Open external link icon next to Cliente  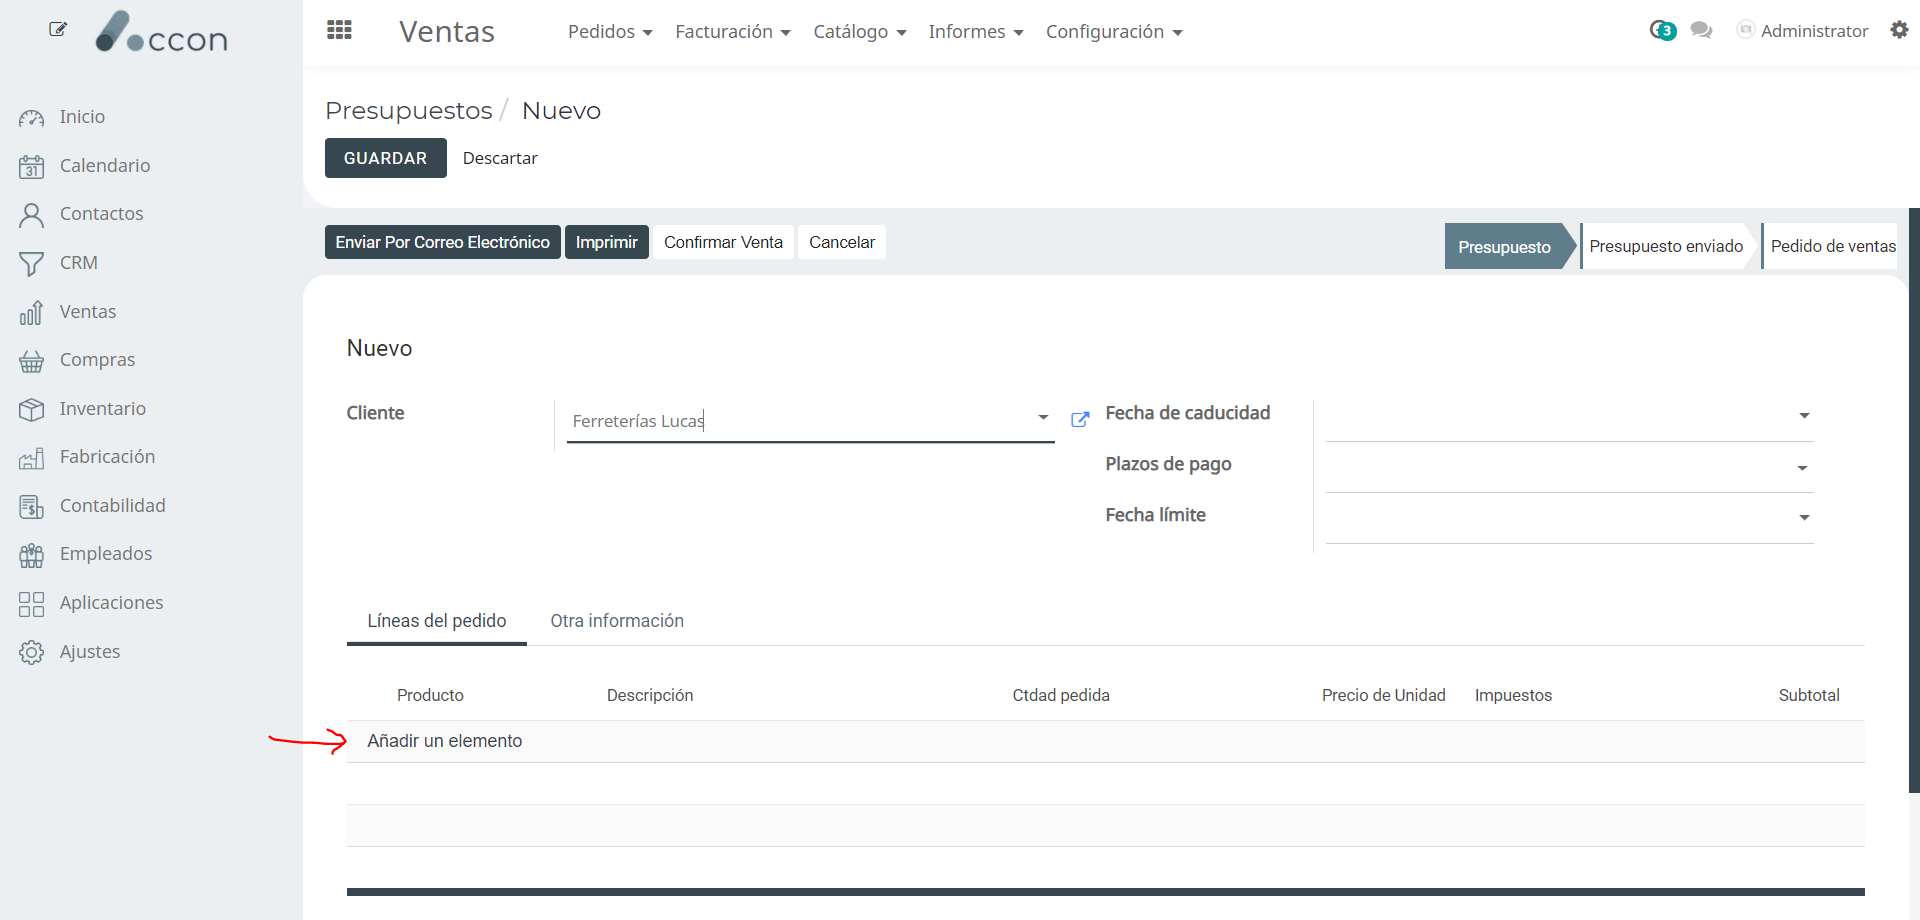pos(1080,419)
